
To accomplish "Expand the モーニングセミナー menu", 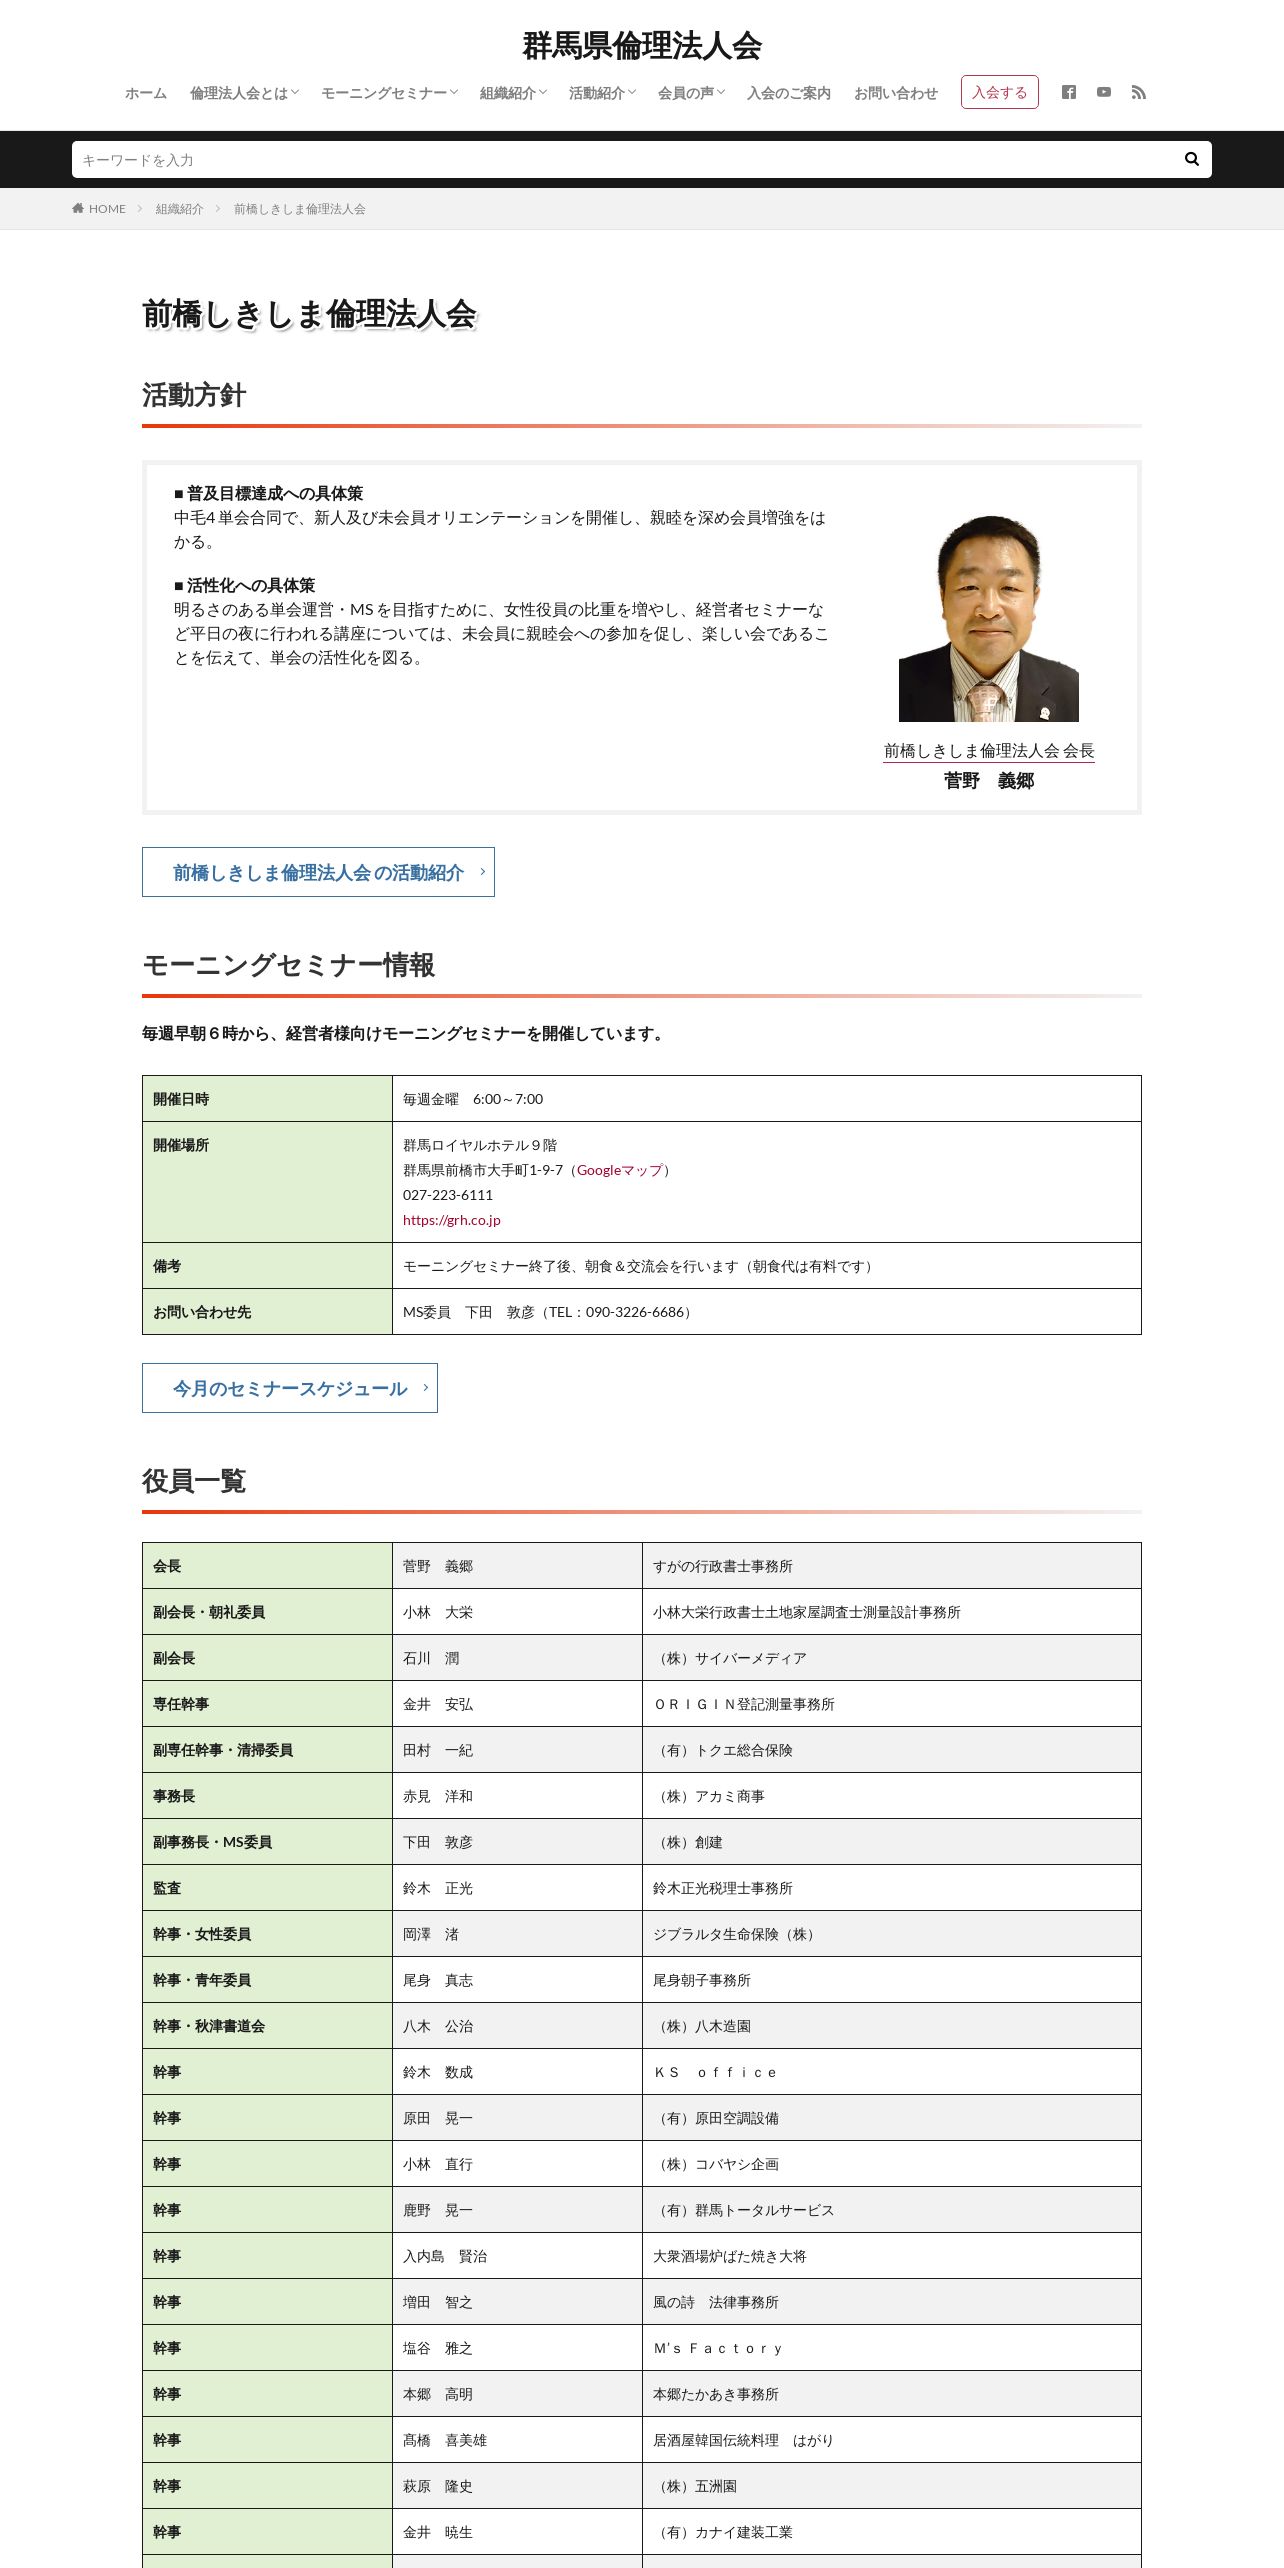I will click(x=389, y=93).
